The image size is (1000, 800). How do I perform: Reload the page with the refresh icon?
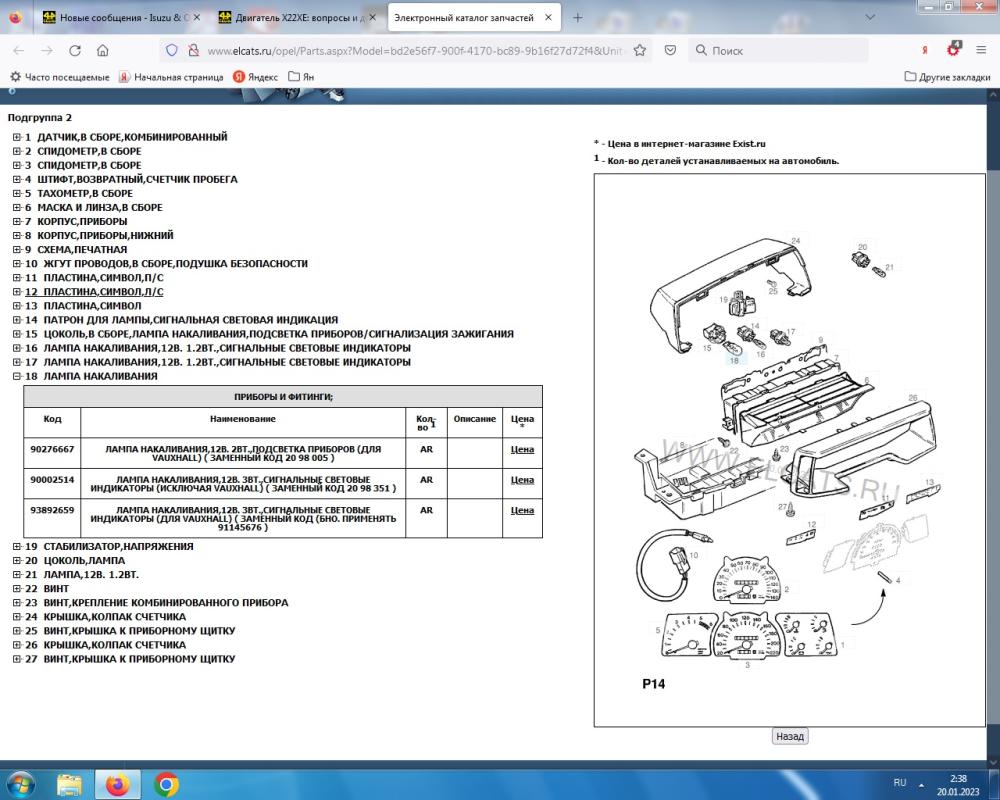point(75,50)
